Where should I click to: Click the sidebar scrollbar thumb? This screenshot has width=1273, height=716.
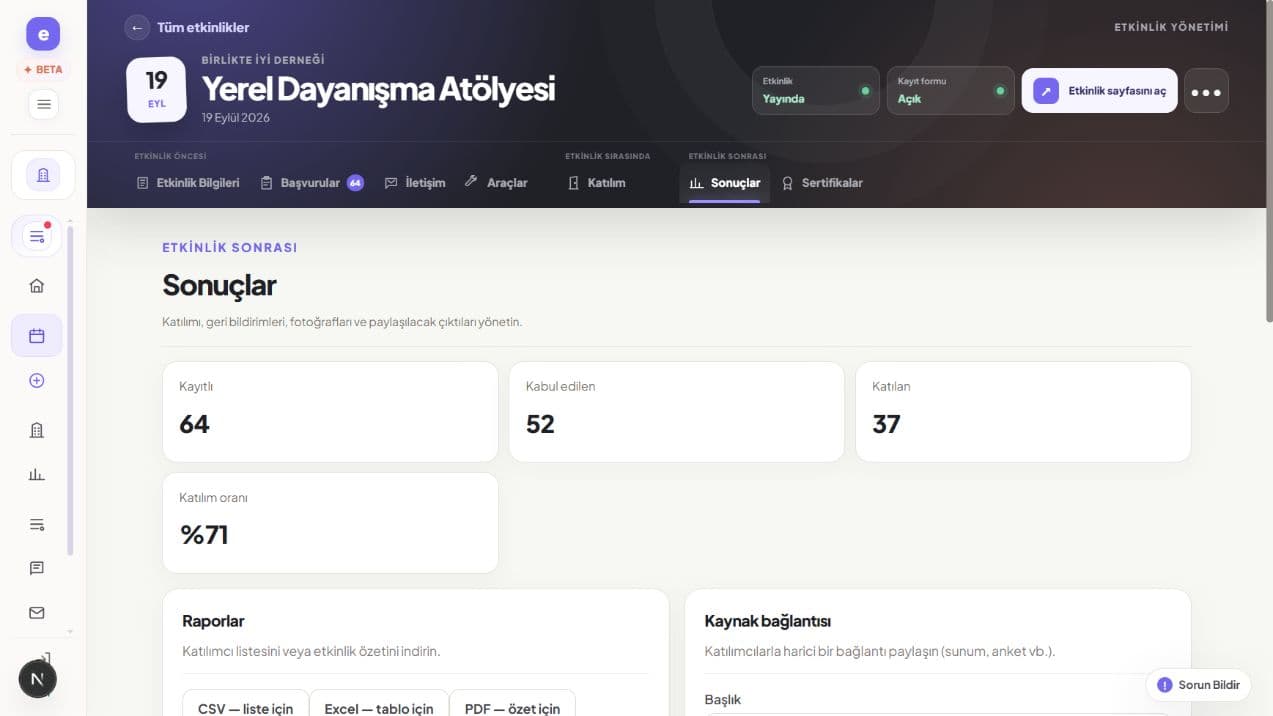coord(70,390)
